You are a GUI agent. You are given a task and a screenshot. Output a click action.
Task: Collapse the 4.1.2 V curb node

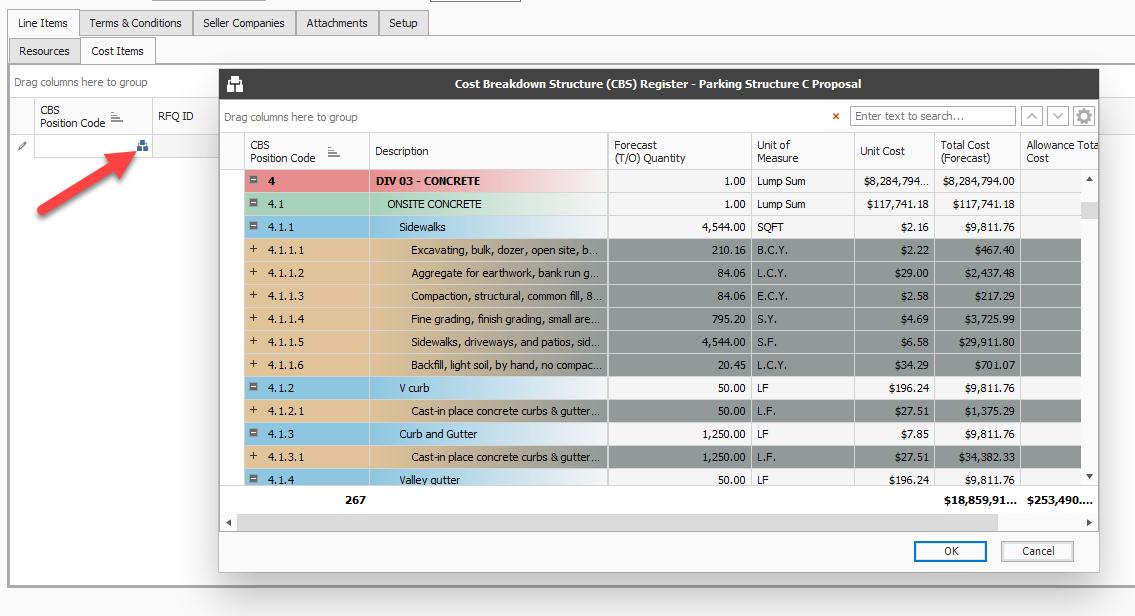point(254,387)
